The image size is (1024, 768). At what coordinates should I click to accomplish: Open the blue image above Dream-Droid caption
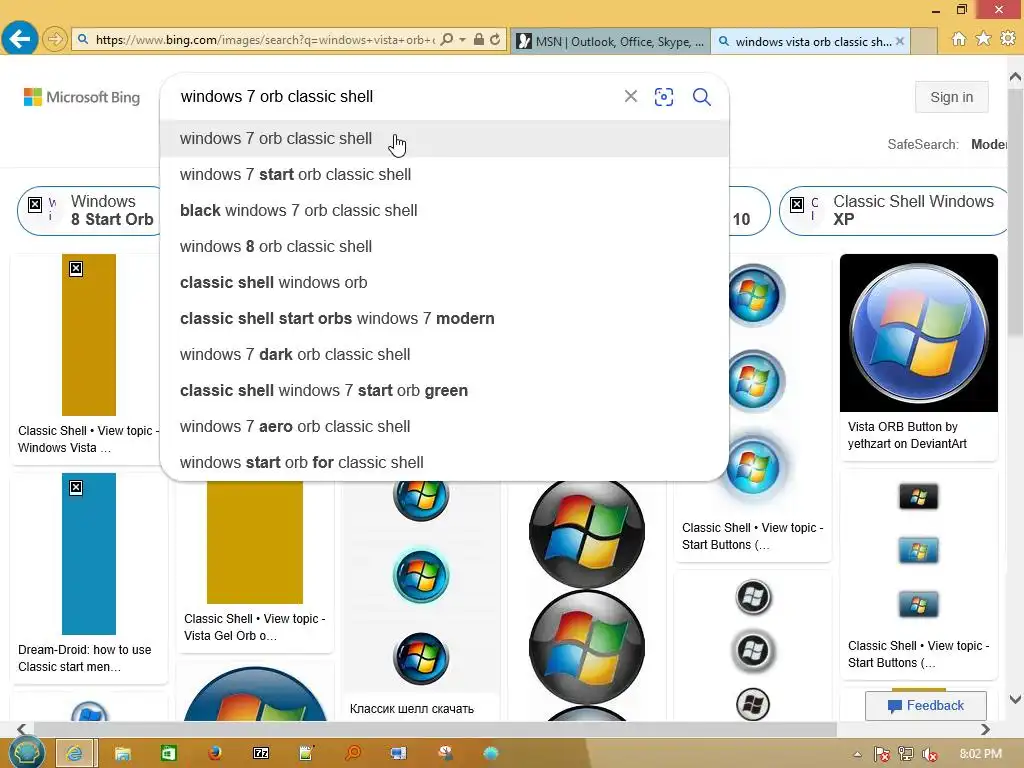(89, 554)
